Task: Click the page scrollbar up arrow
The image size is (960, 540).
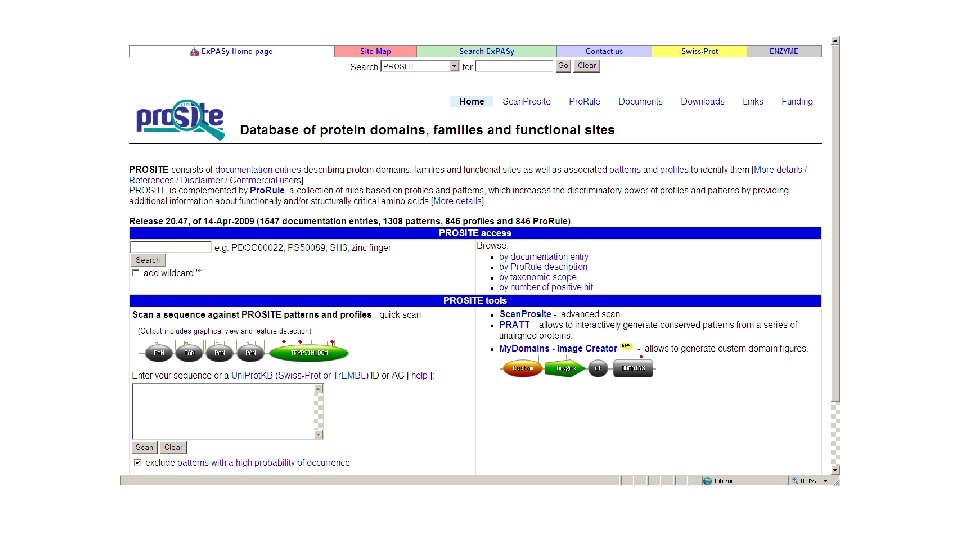Action: click(835, 41)
